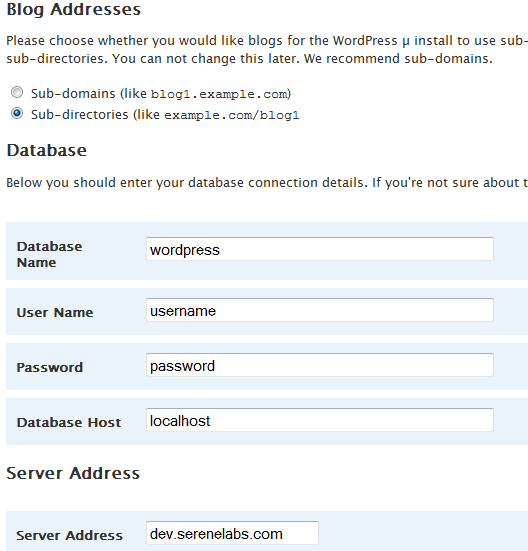Image resolution: width=528 pixels, height=551 pixels.
Task: Click the bold Password label
Action: point(50,368)
